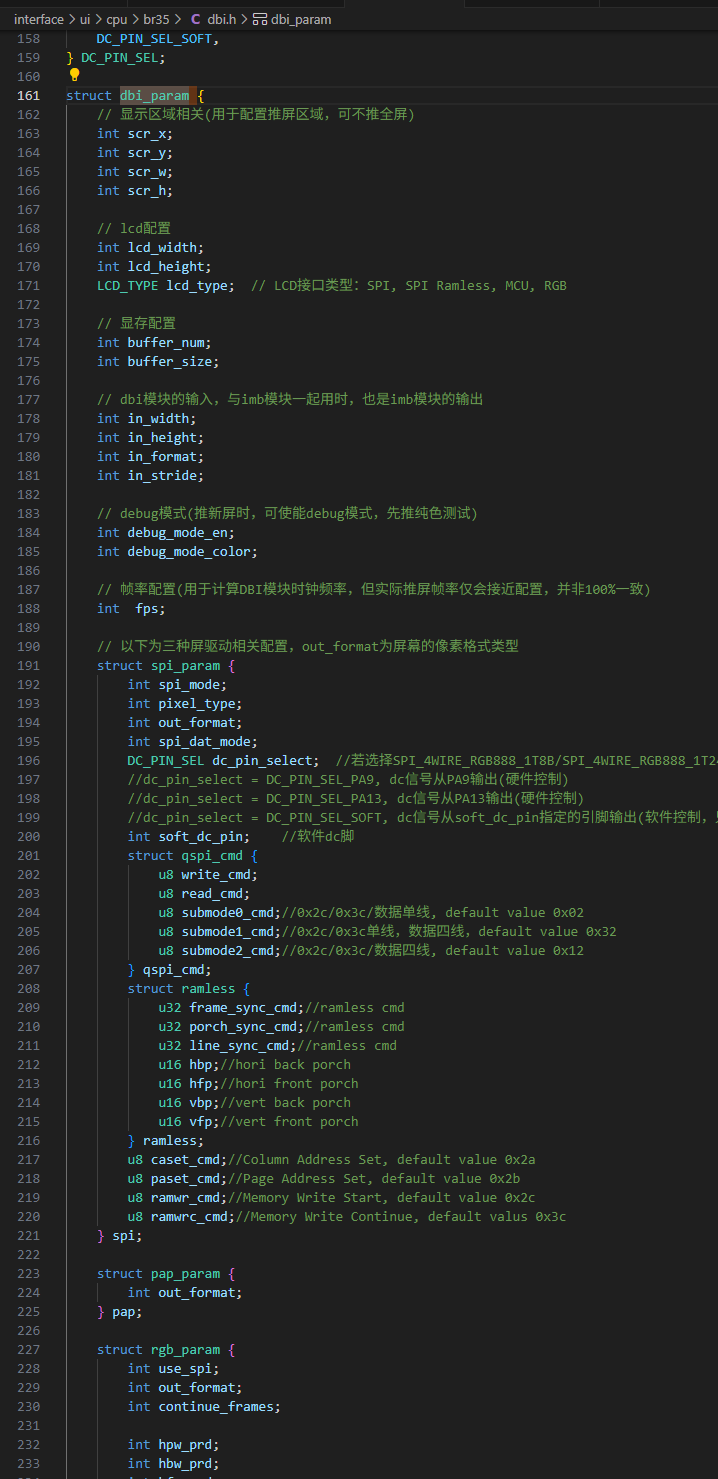Click the 'soft_dc_pin' member declaration
Image resolution: width=718 pixels, height=1479 pixels.
(201, 837)
